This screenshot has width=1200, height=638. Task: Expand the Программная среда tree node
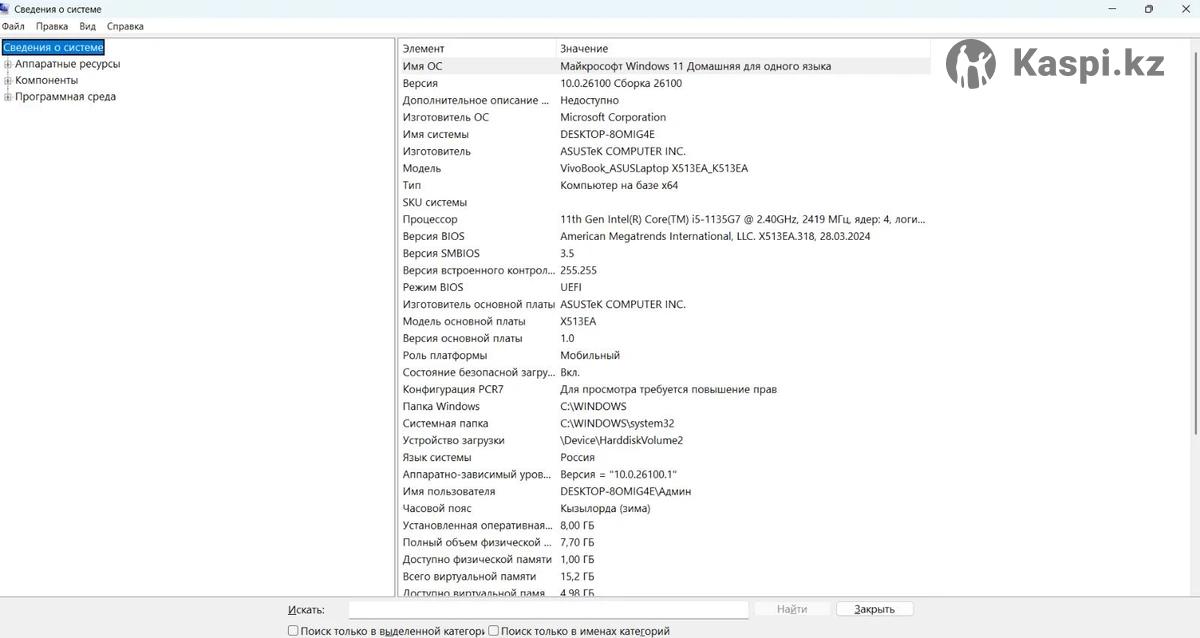pos(8,98)
